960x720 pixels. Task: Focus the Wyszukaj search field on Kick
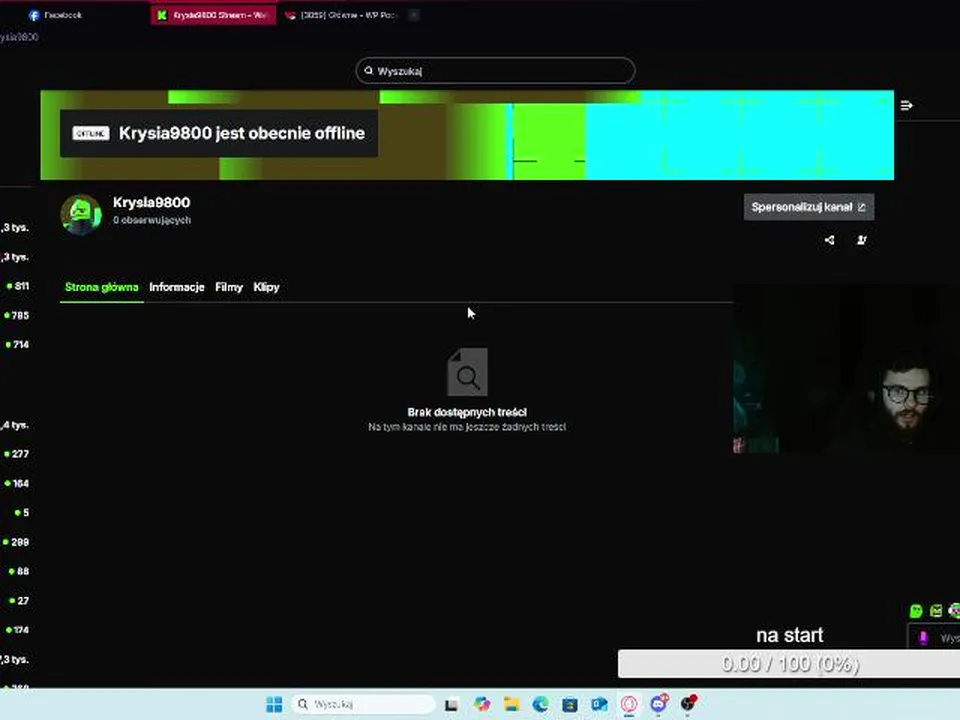495,71
